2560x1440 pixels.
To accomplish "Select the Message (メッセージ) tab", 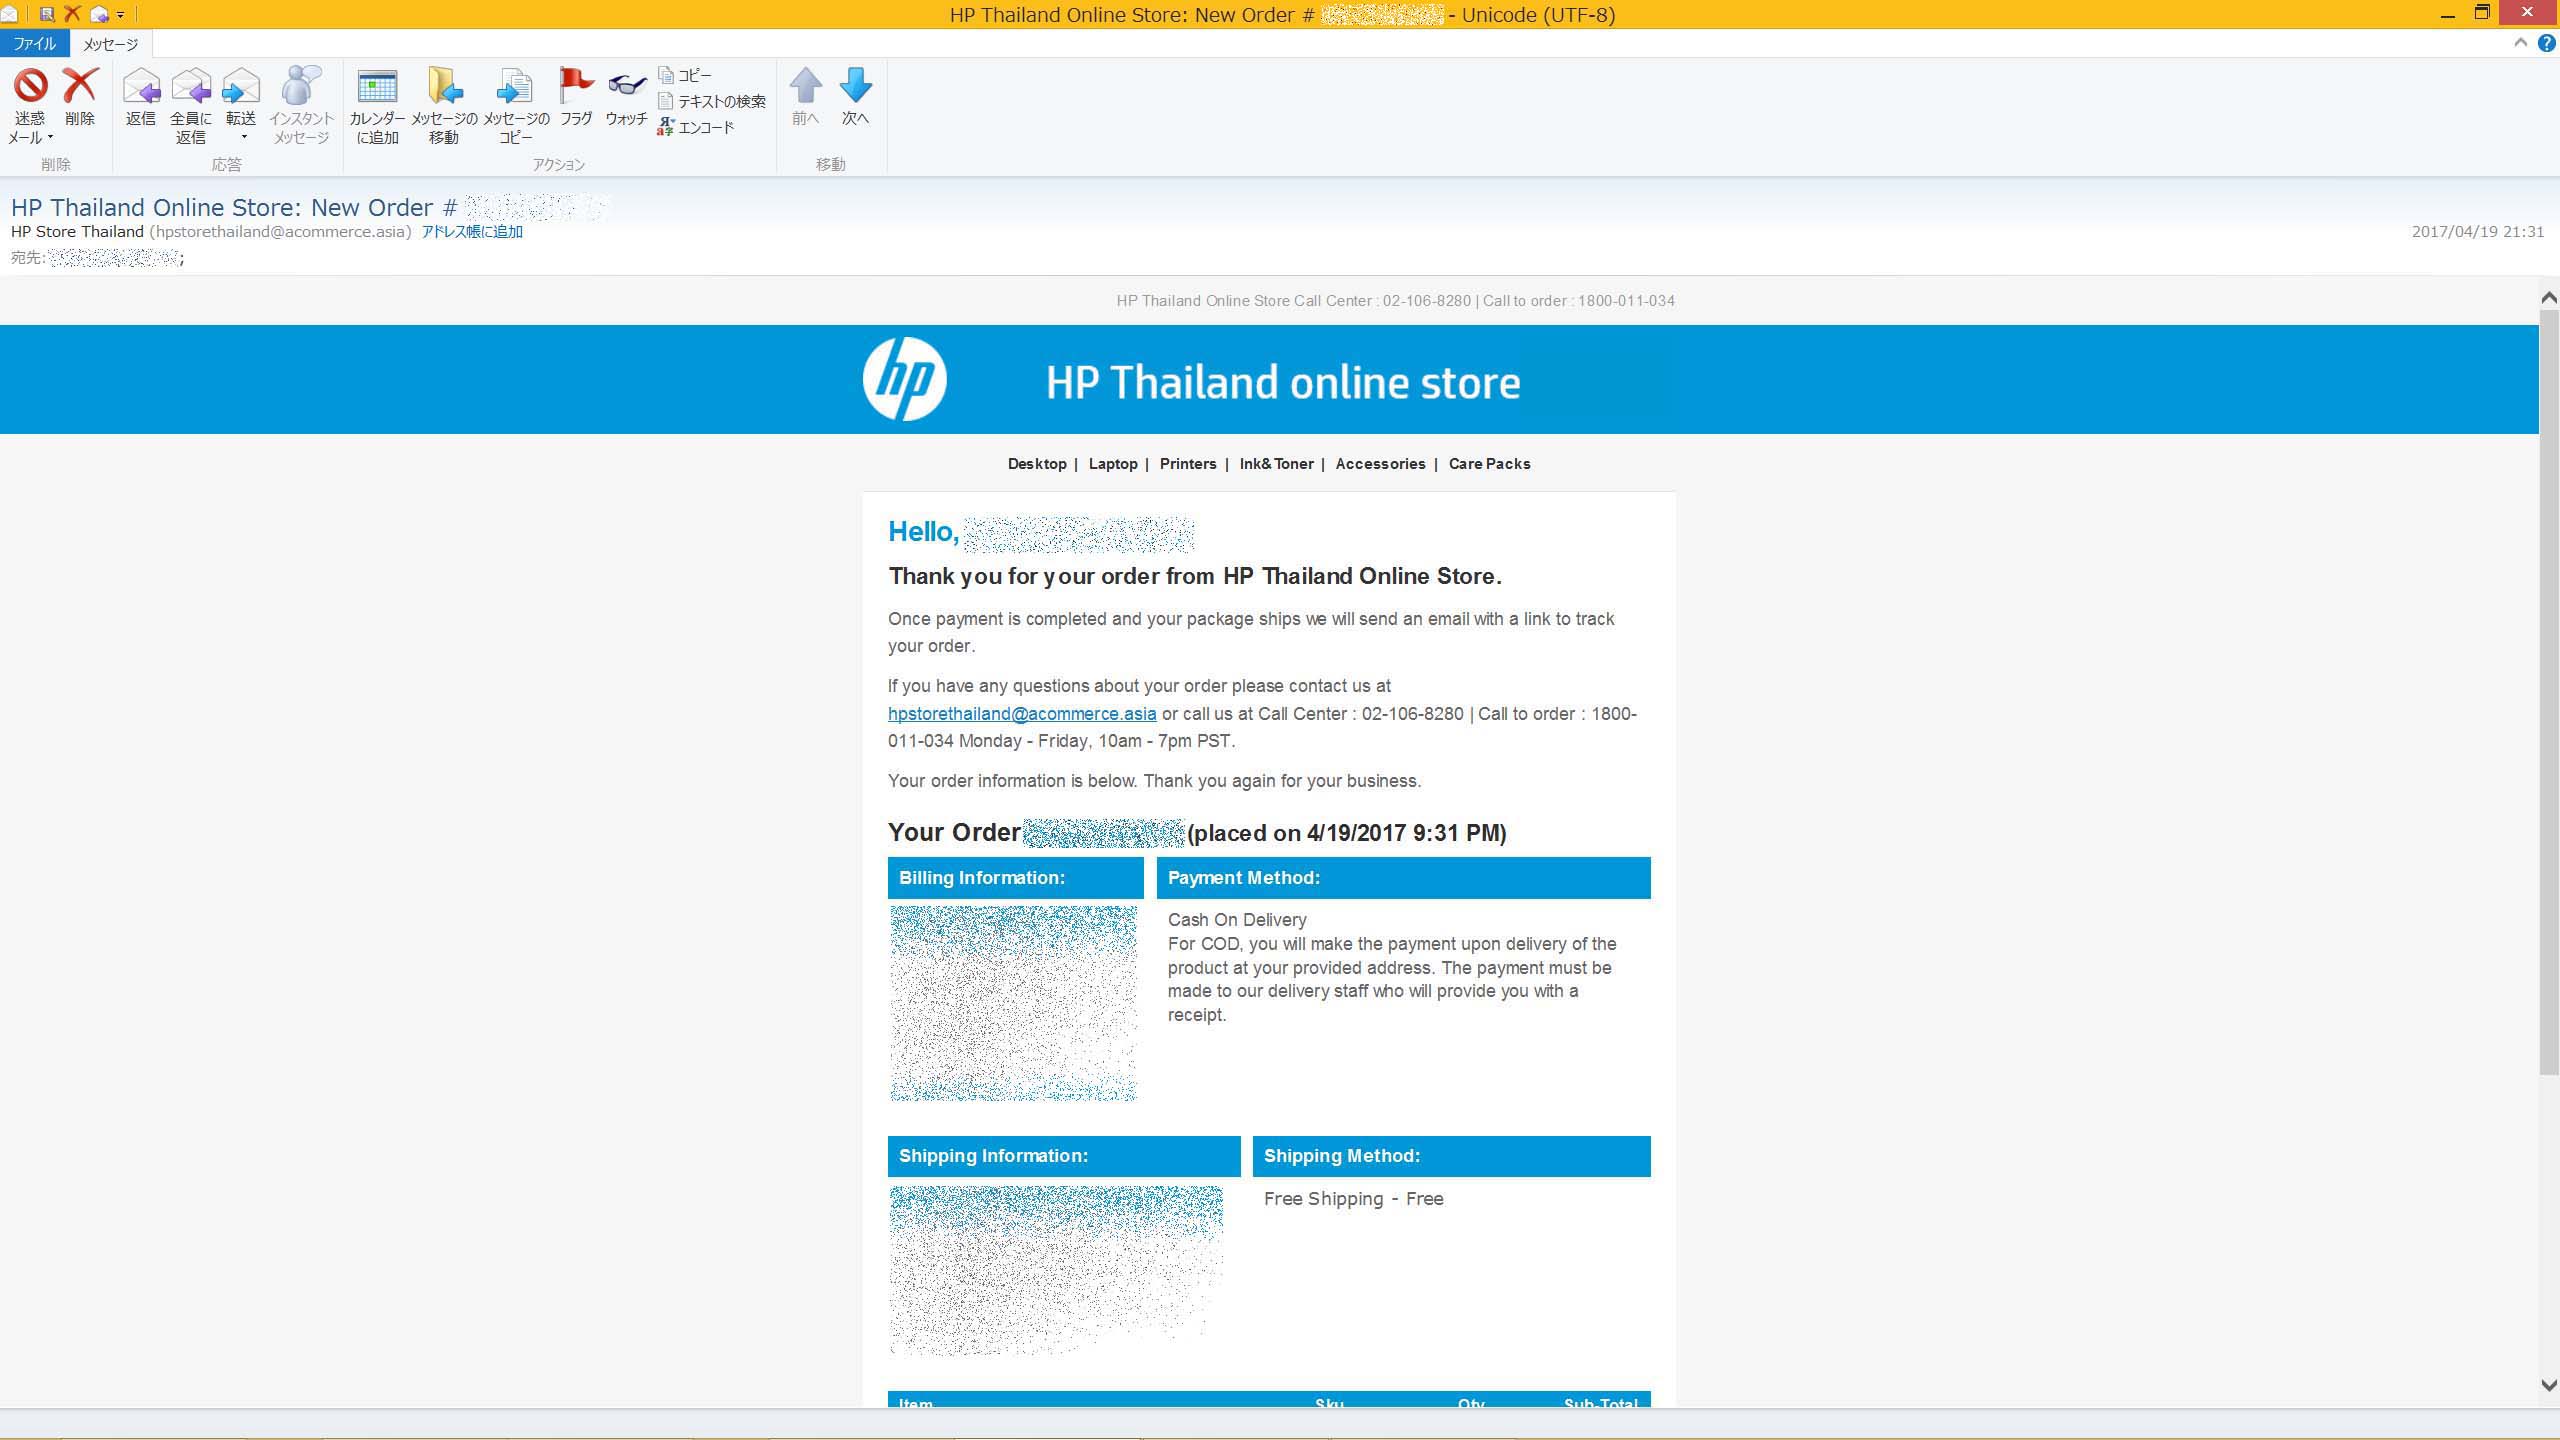I will click(x=110, y=44).
